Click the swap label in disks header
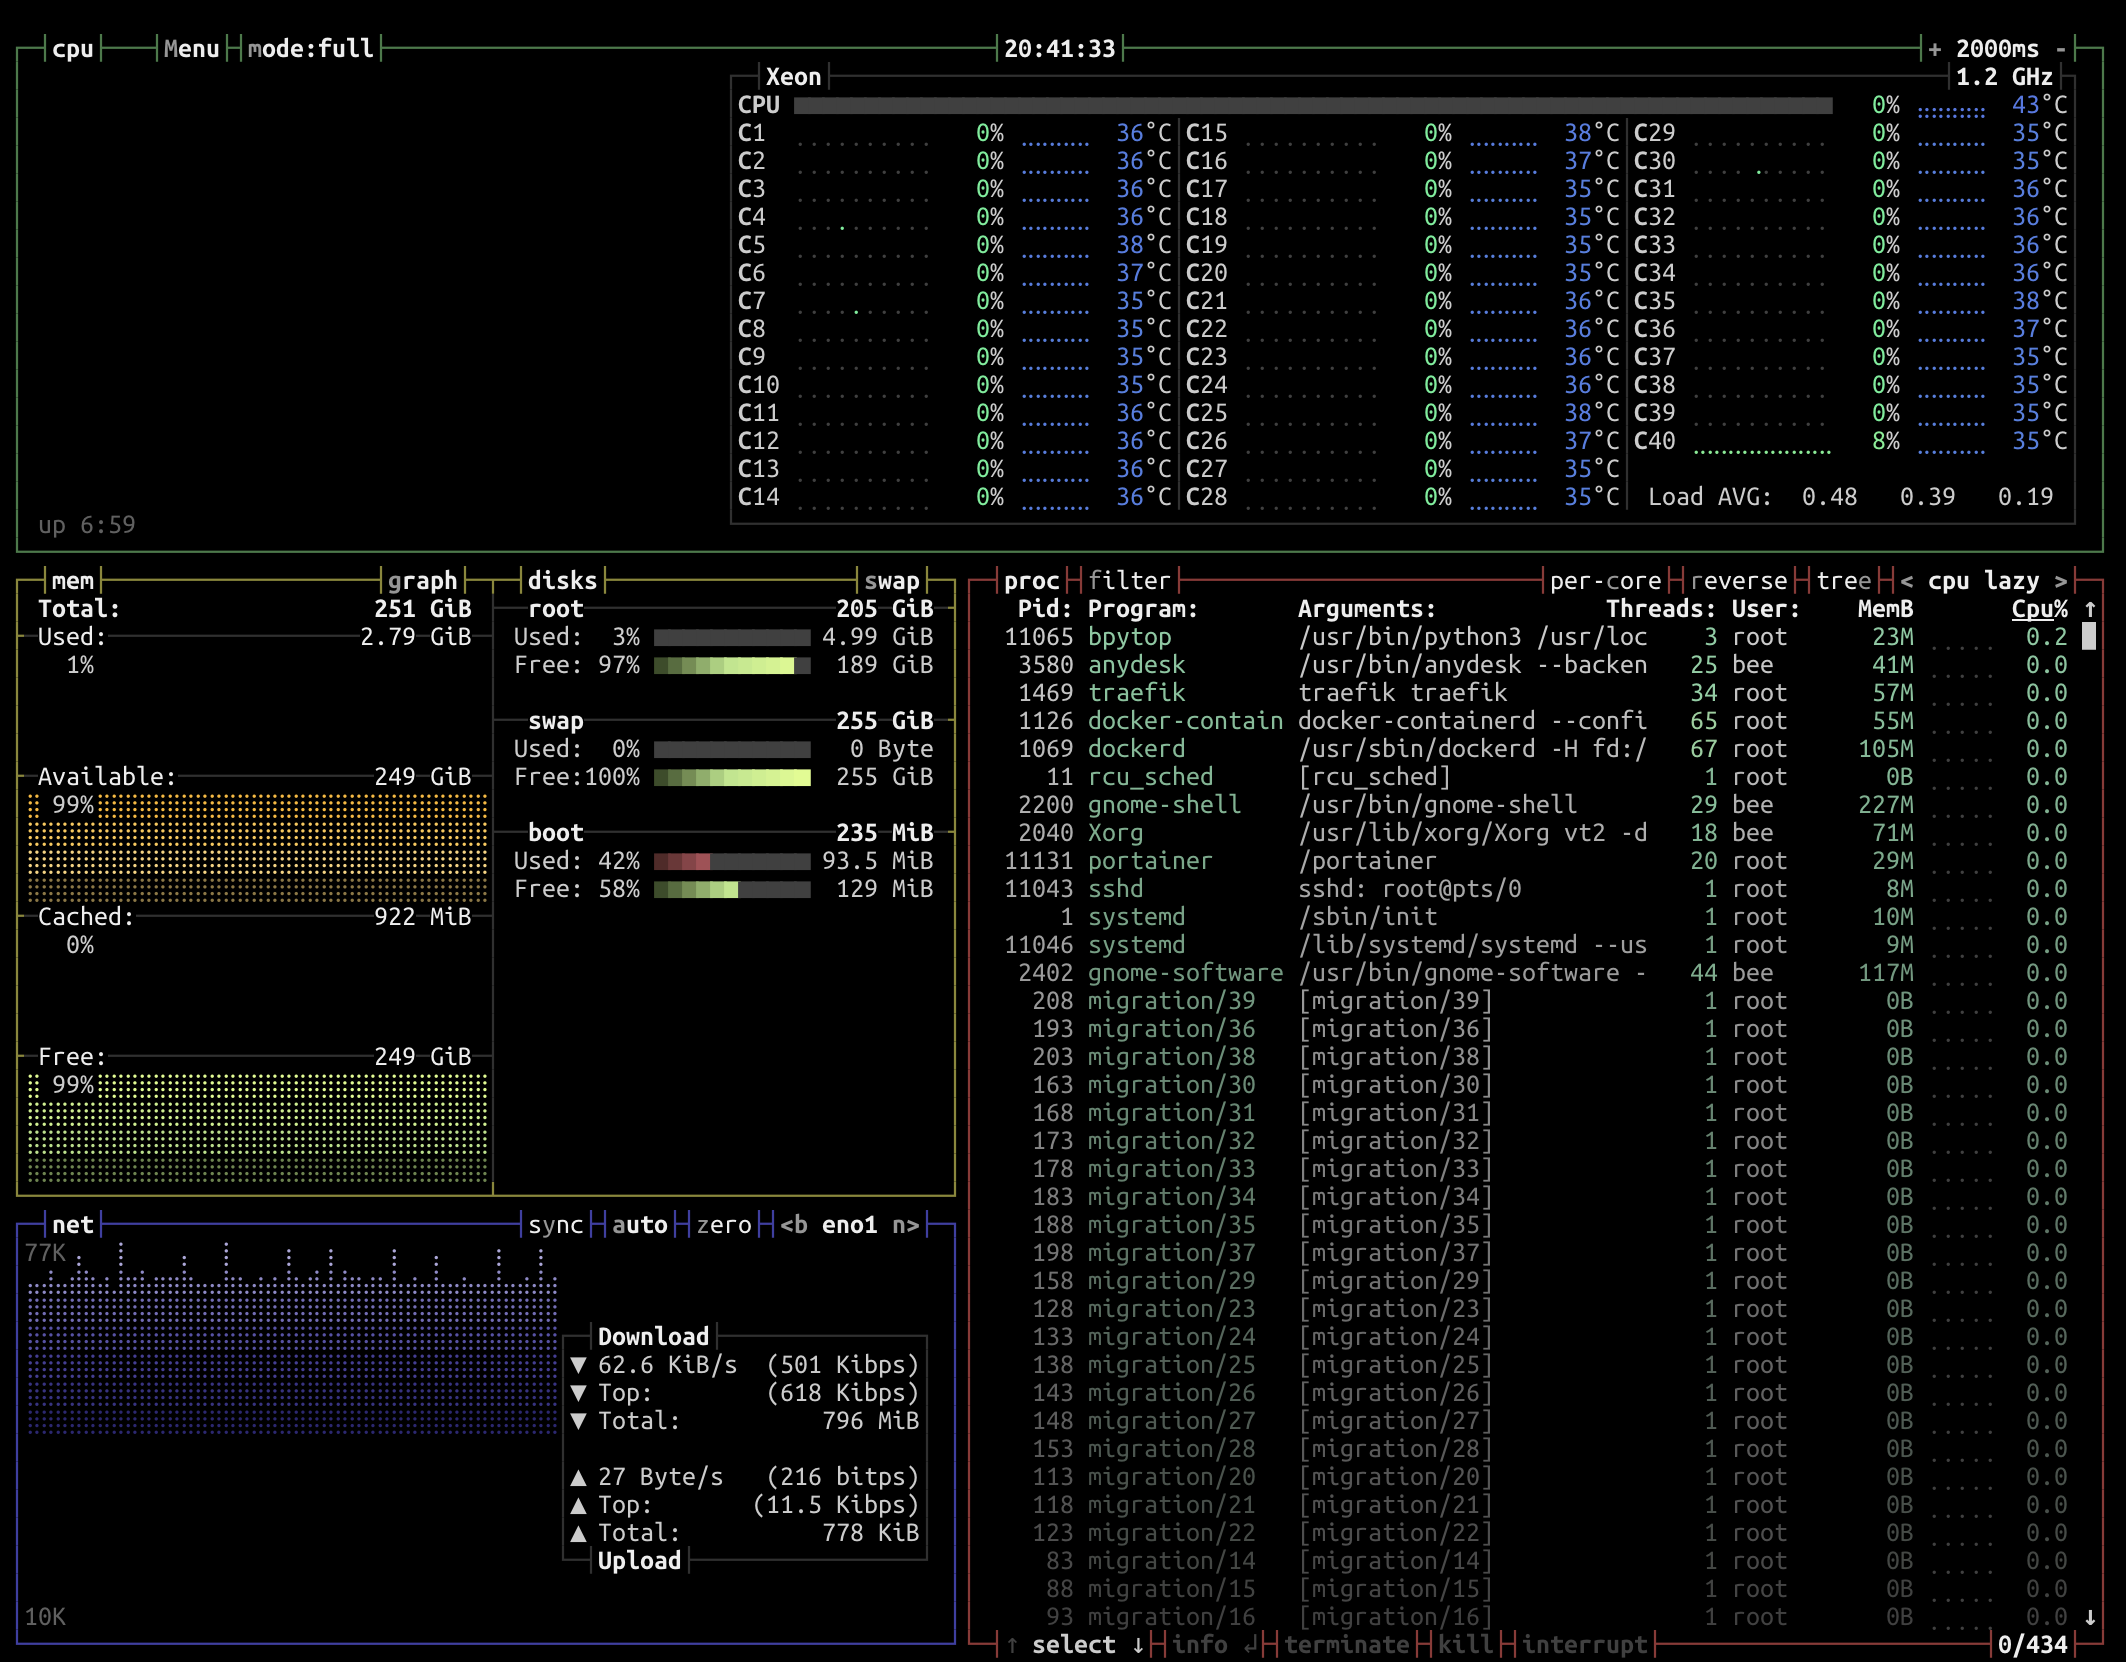The width and height of the screenshot is (2126, 1662). coord(893,580)
